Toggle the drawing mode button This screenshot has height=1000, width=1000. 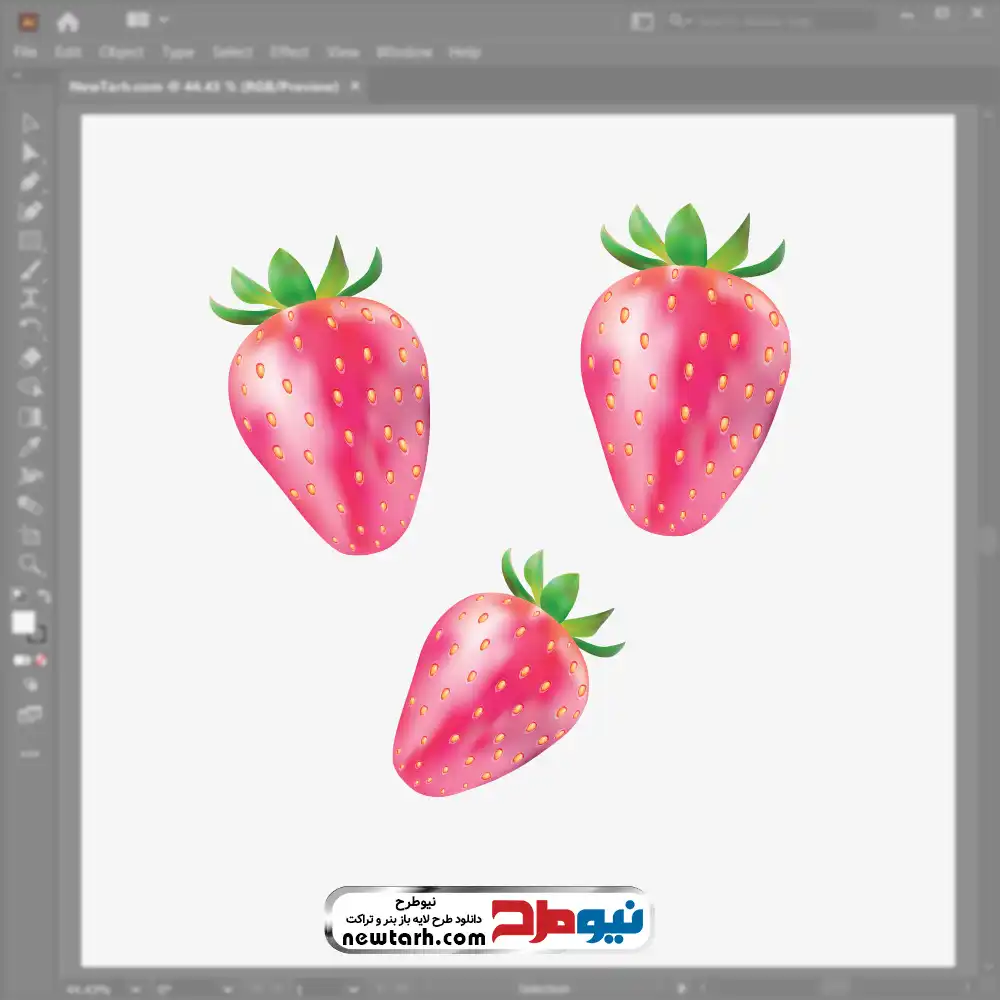pyautogui.click(x=30, y=685)
